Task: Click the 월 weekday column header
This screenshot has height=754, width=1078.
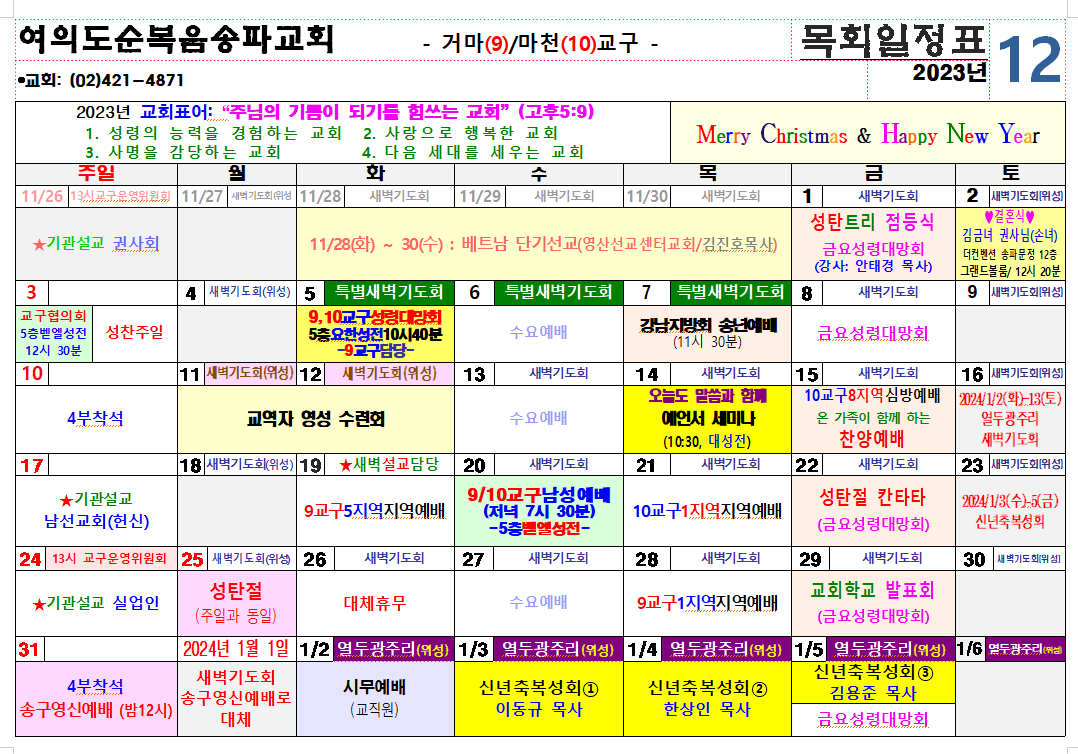Action: pyautogui.click(x=236, y=173)
